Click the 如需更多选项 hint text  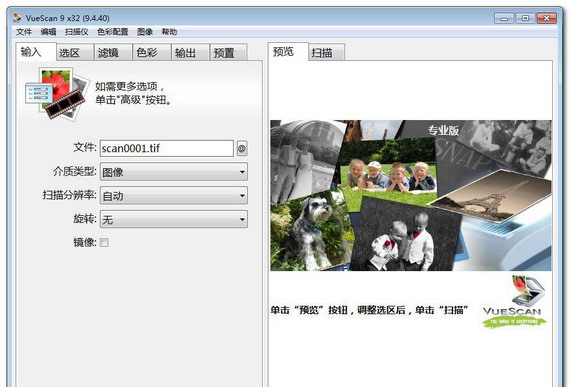(x=133, y=93)
